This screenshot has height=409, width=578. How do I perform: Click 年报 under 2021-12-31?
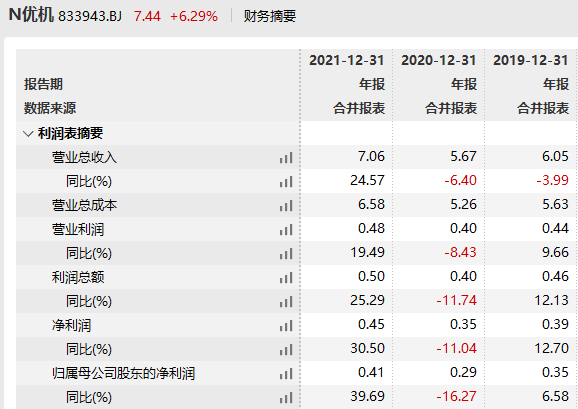coord(372,84)
